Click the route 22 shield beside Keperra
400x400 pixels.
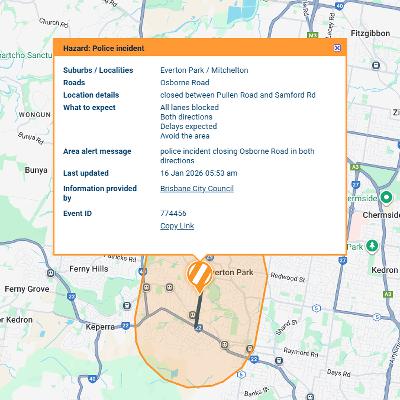click(x=125, y=325)
